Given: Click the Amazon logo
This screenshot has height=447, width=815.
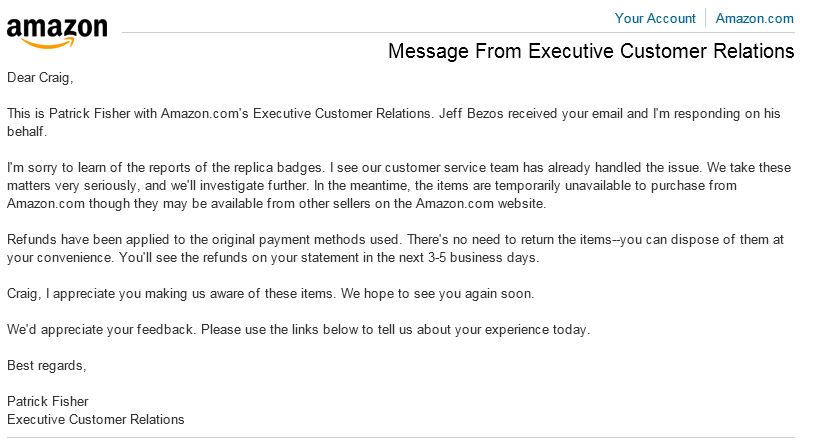Looking at the screenshot, I should 57,33.
